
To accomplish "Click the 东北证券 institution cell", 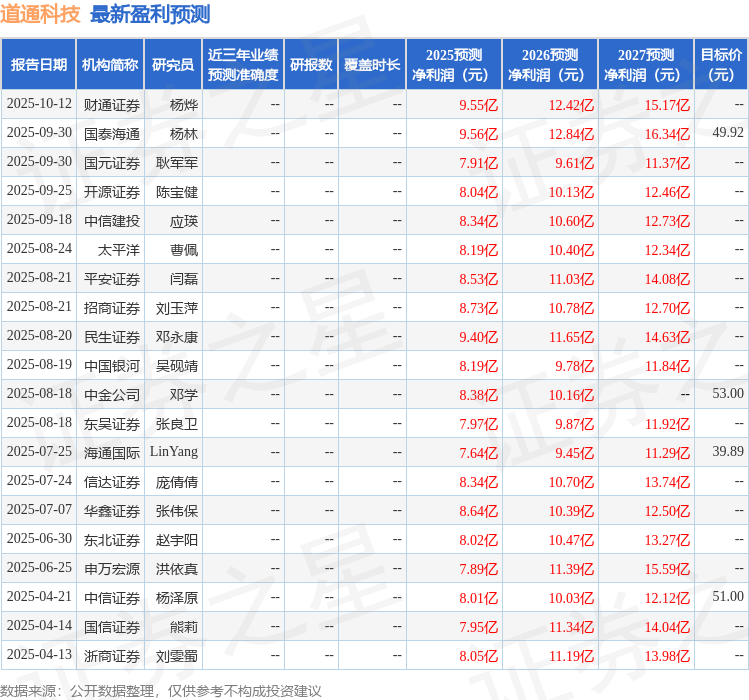I will 112,540.
